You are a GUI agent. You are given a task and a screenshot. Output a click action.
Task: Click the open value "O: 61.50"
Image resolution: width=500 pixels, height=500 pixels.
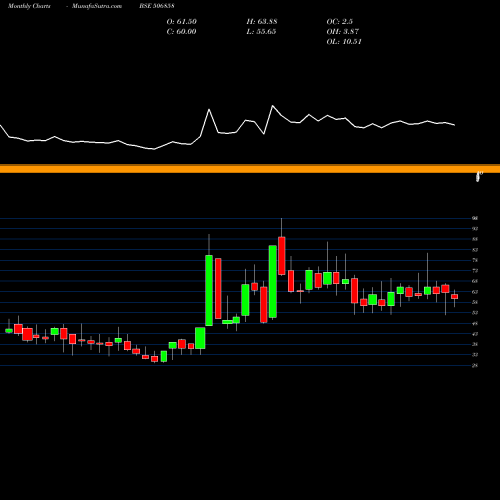182,22
